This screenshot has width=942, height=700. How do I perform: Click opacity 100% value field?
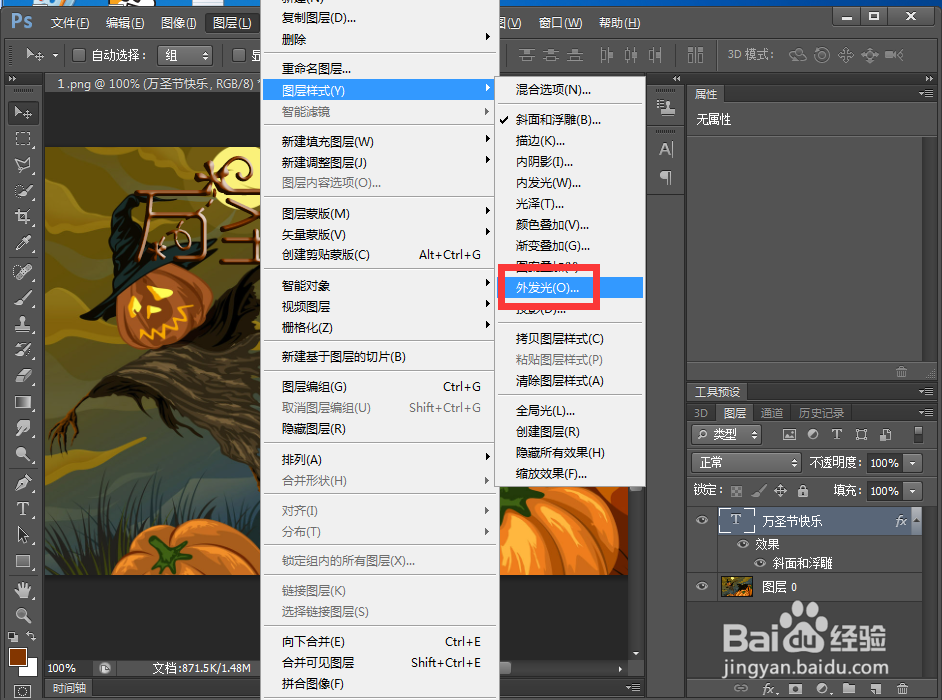click(x=885, y=463)
